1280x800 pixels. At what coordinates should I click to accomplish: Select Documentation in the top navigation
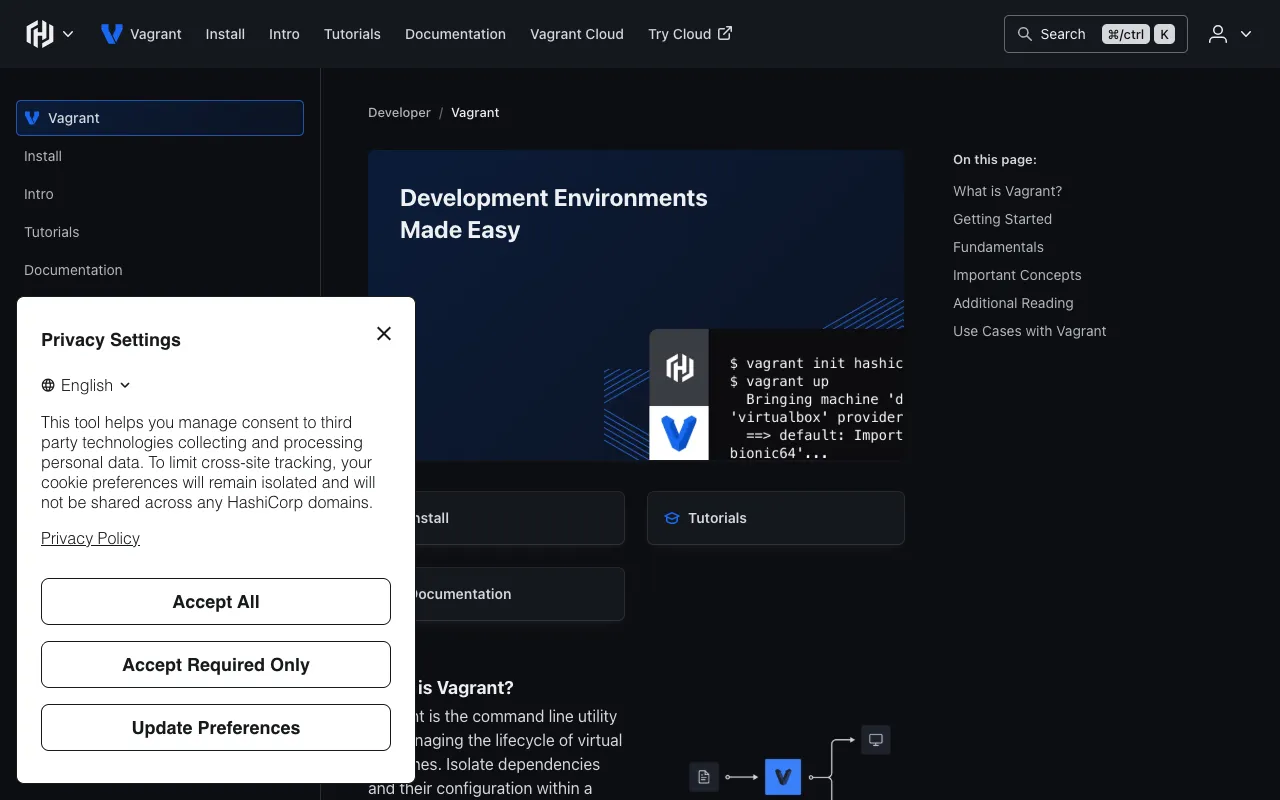tap(455, 33)
